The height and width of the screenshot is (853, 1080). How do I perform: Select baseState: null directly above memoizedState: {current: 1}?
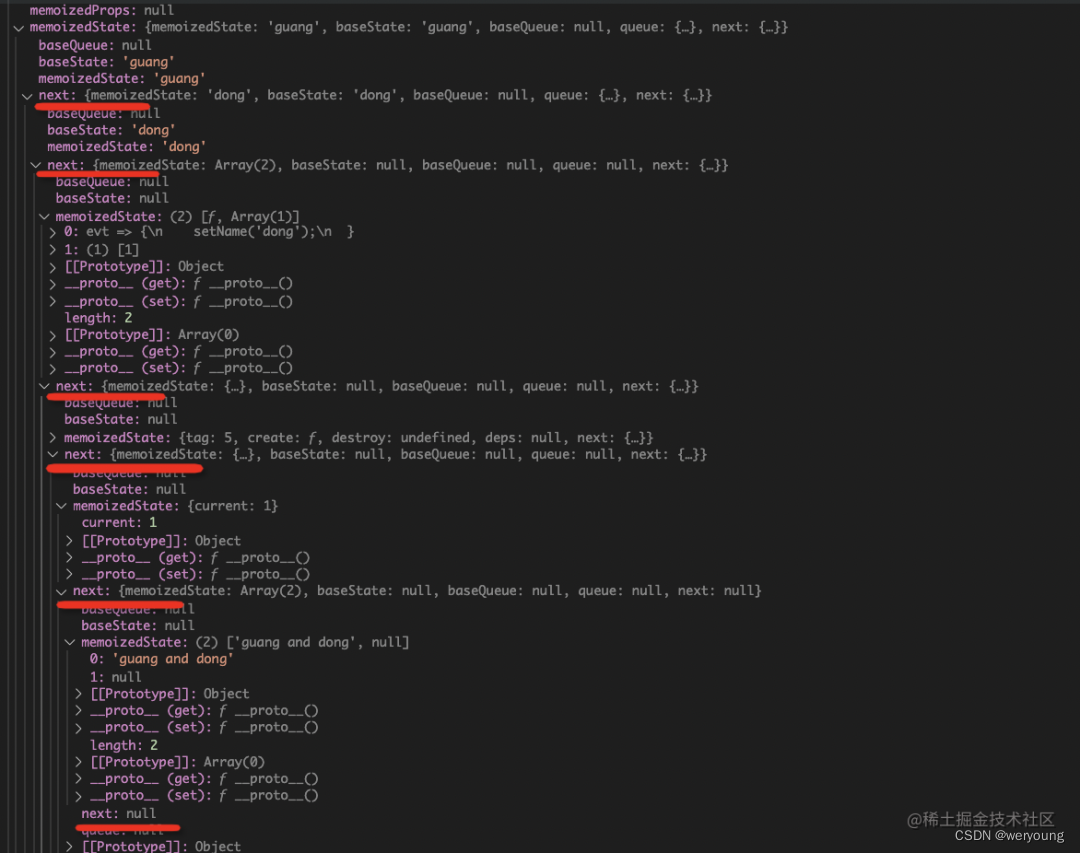pyautogui.click(x=129, y=489)
